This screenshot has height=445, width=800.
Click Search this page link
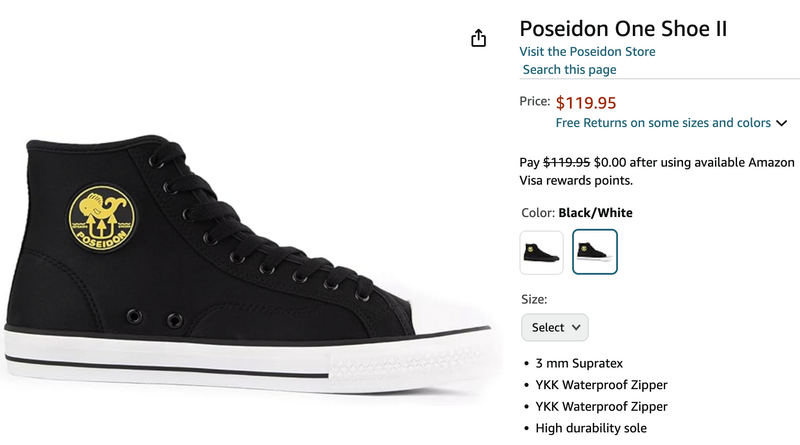coord(569,69)
